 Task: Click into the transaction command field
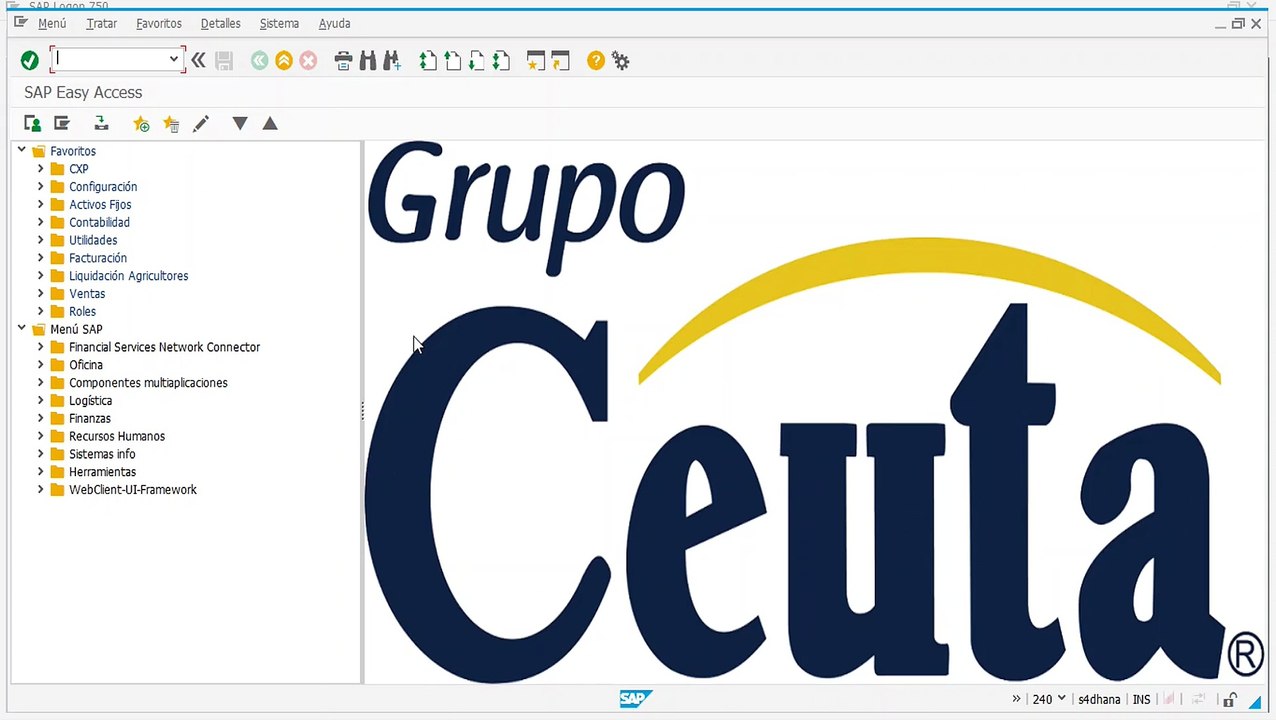coord(110,59)
